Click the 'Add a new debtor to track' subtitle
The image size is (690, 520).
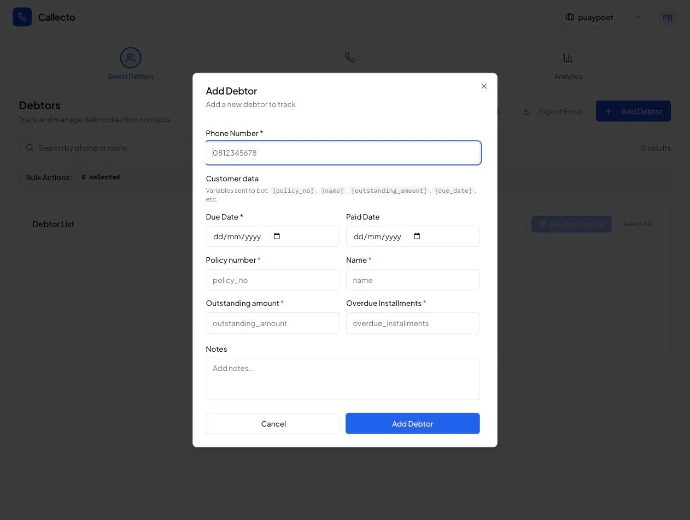click(250, 104)
